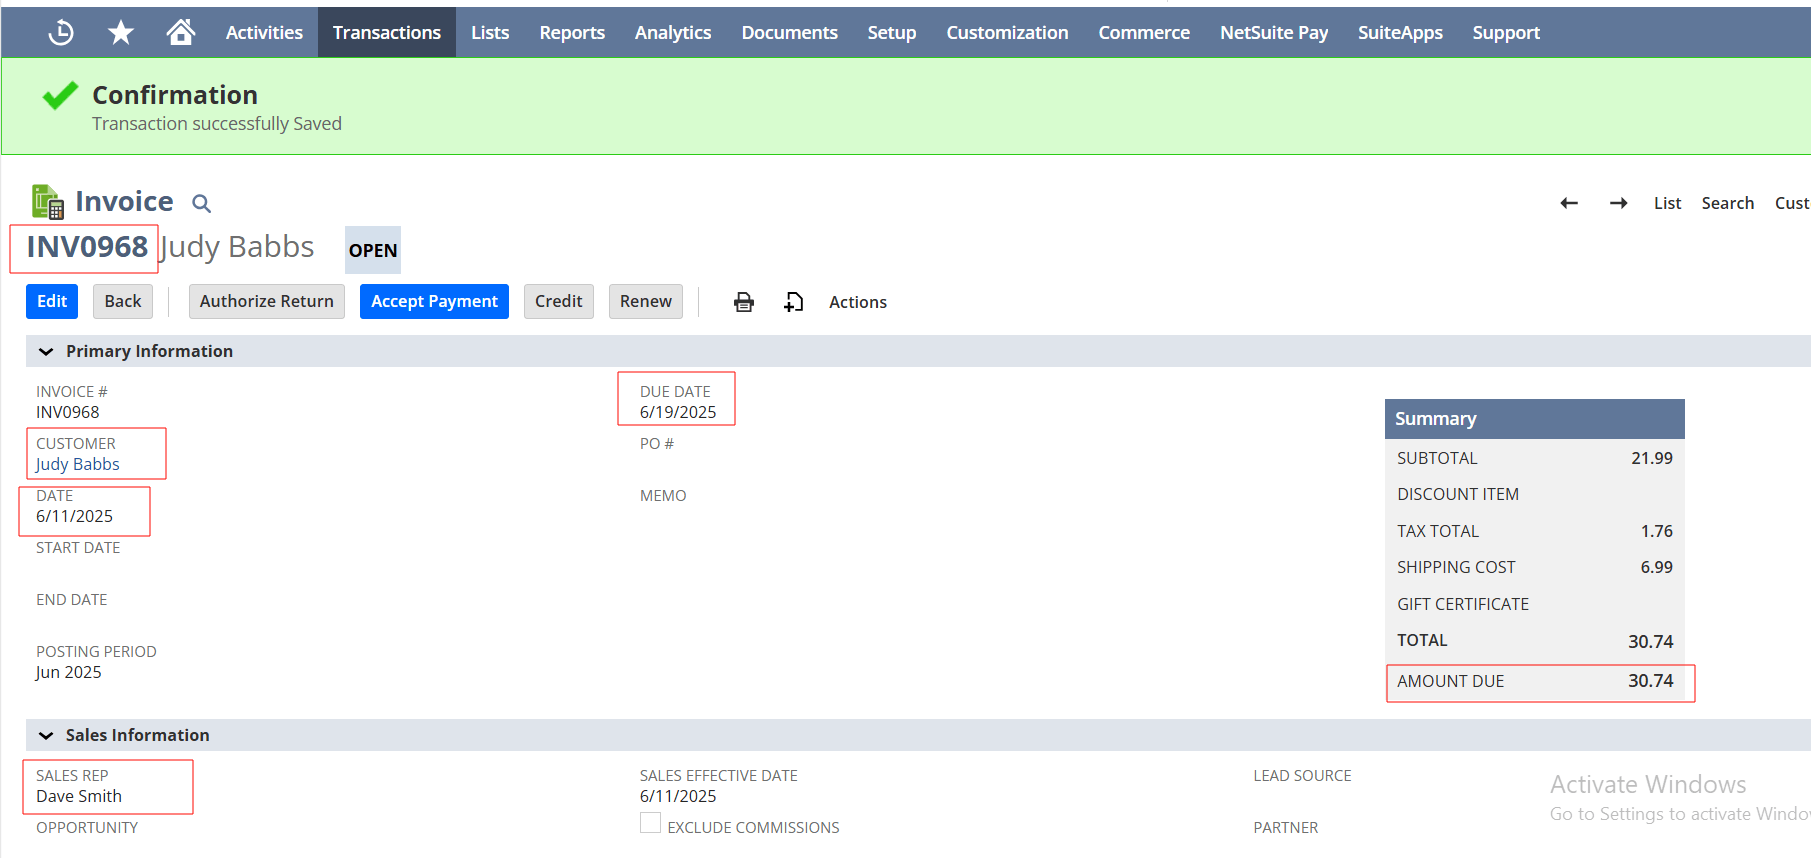Open the Actions dropdown menu

click(857, 302)
